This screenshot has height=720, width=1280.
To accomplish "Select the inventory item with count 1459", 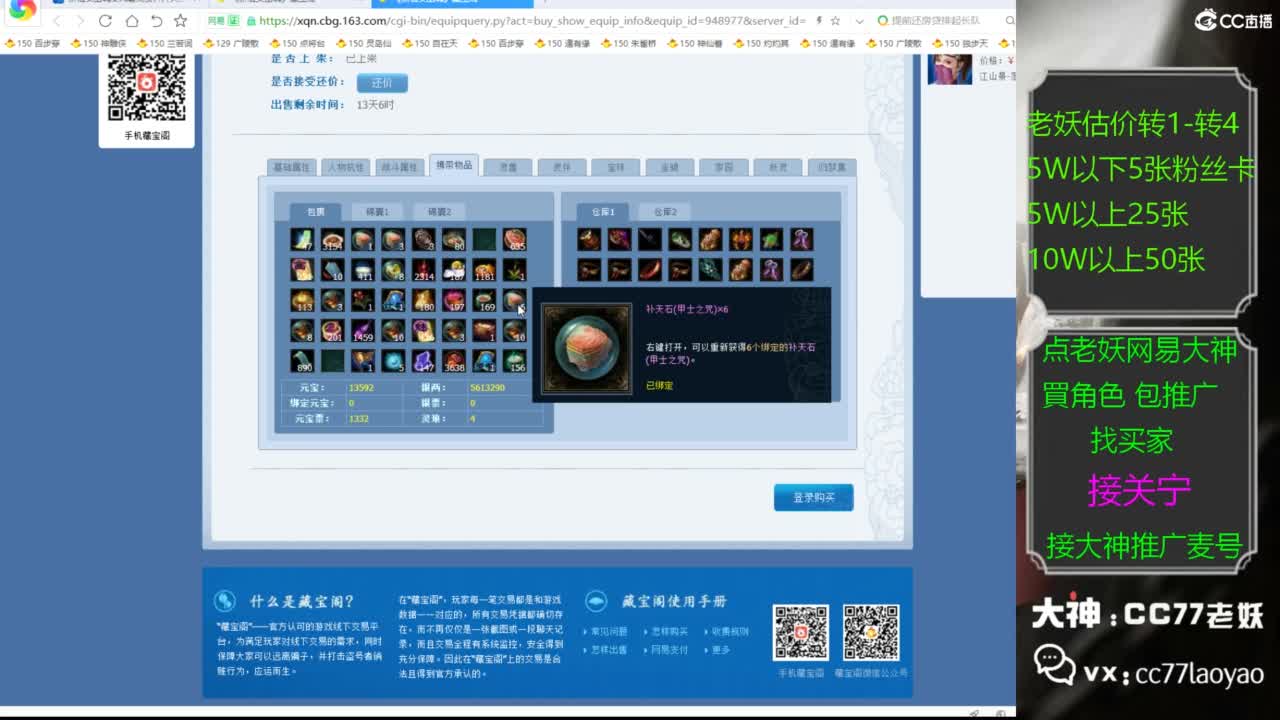I will click(x=362, y=330).
